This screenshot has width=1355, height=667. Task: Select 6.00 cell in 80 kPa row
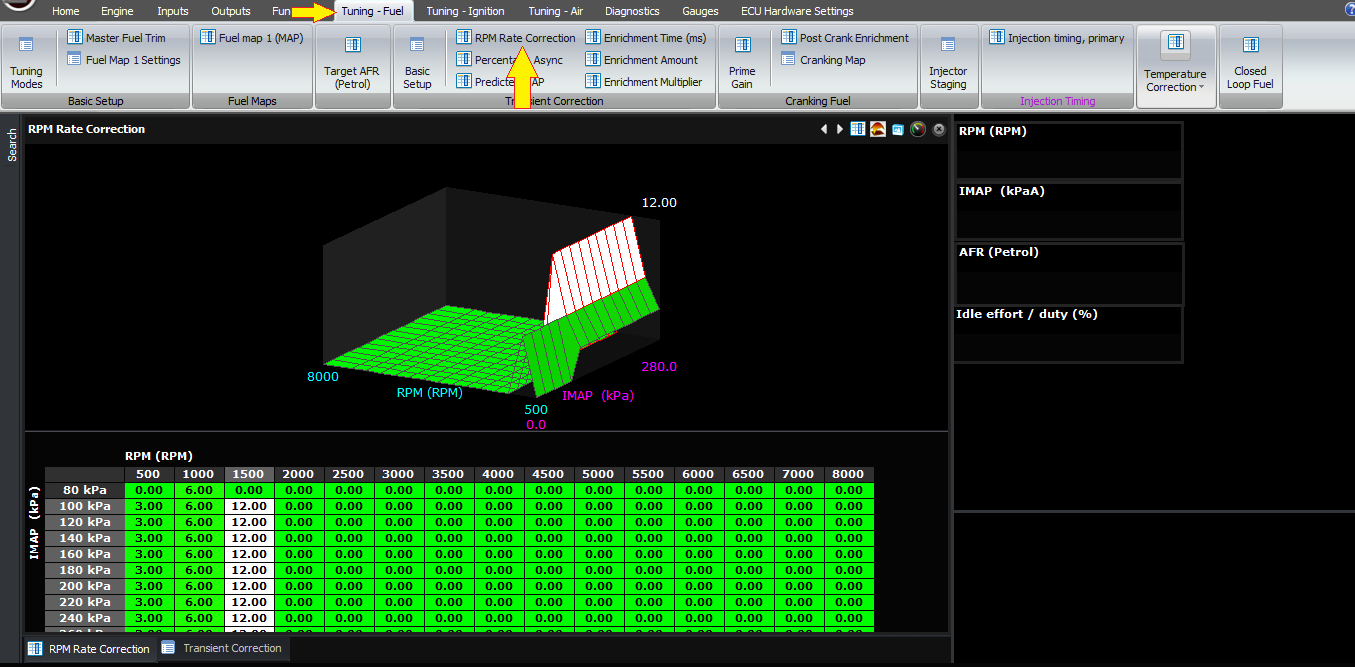[199, 490]
